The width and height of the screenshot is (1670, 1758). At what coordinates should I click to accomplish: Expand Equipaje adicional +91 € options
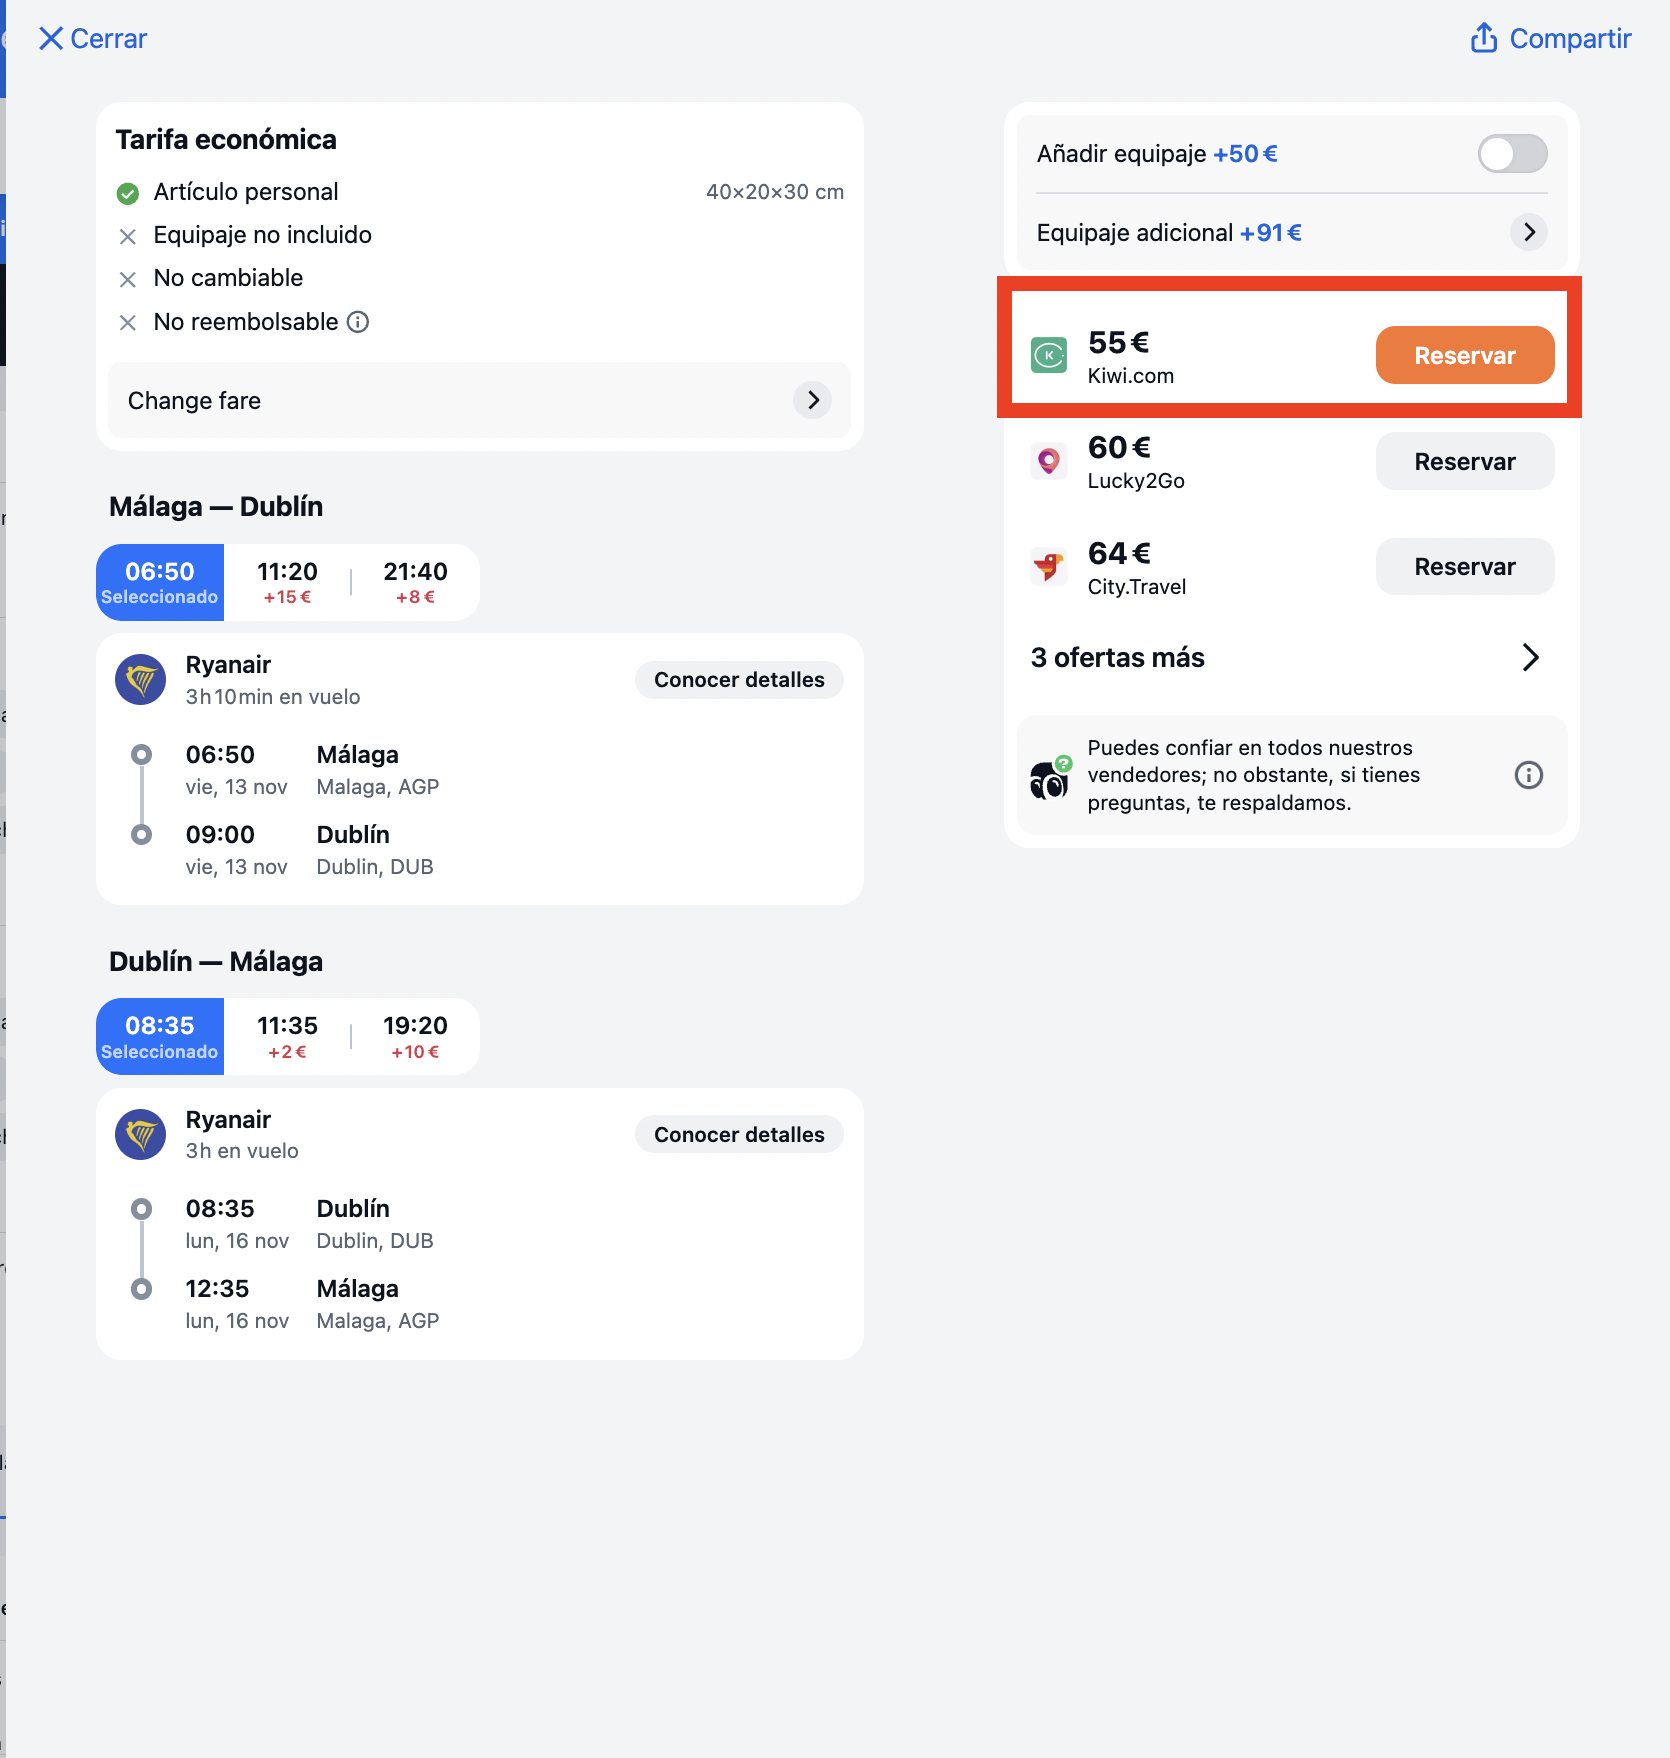click(1528, 232)
